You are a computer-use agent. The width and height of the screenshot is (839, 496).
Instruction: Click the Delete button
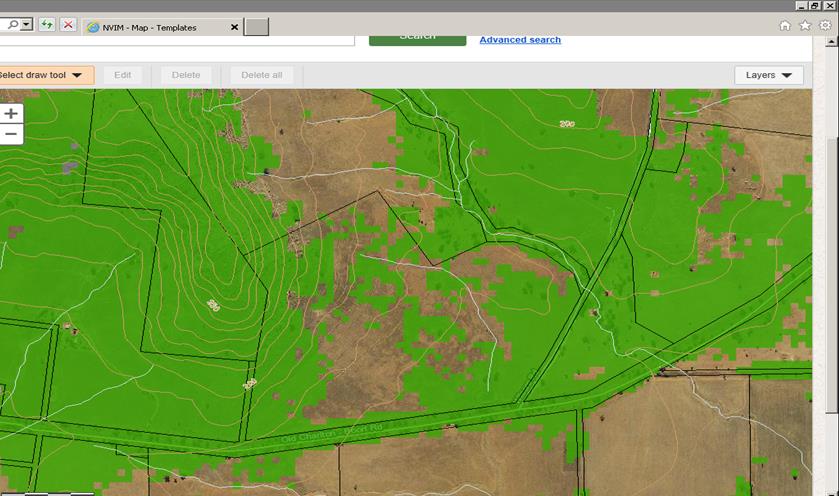coord(186,75)
